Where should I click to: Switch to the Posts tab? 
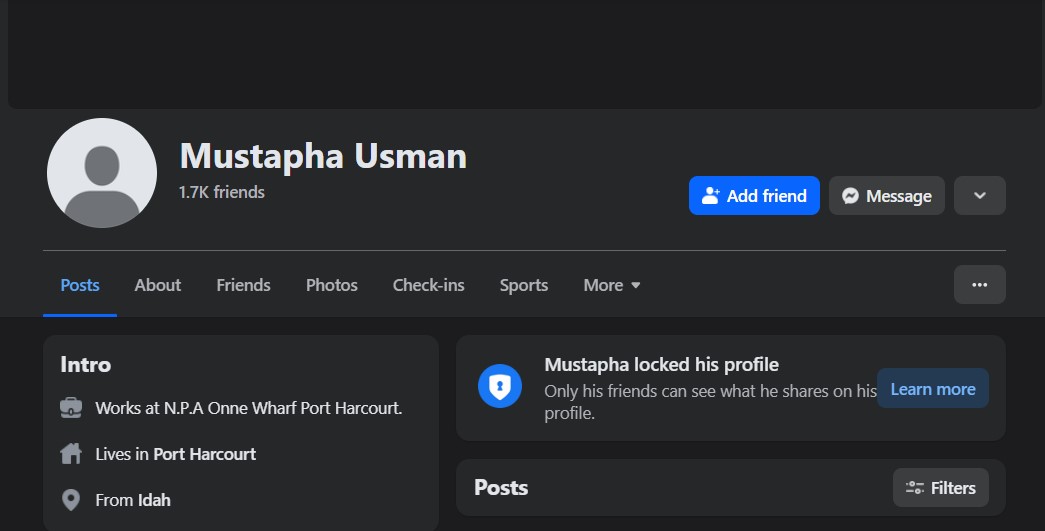(80, 285)
